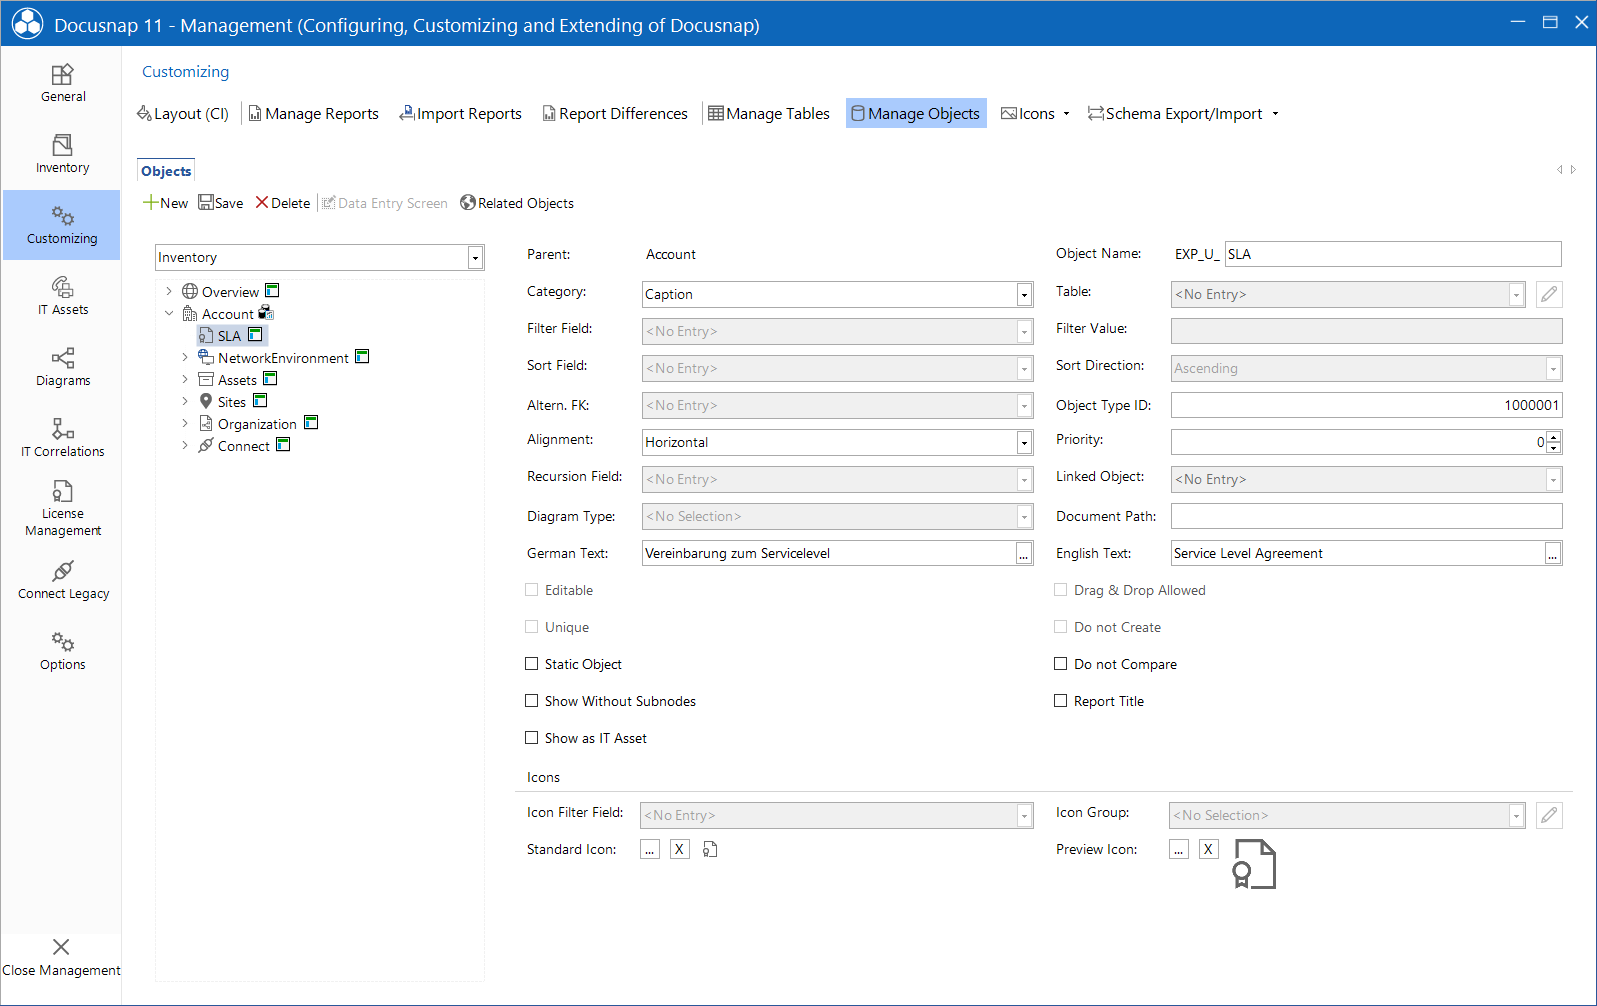Expand the Overview tree node
1597x1006 pixels.
[169, 292]
